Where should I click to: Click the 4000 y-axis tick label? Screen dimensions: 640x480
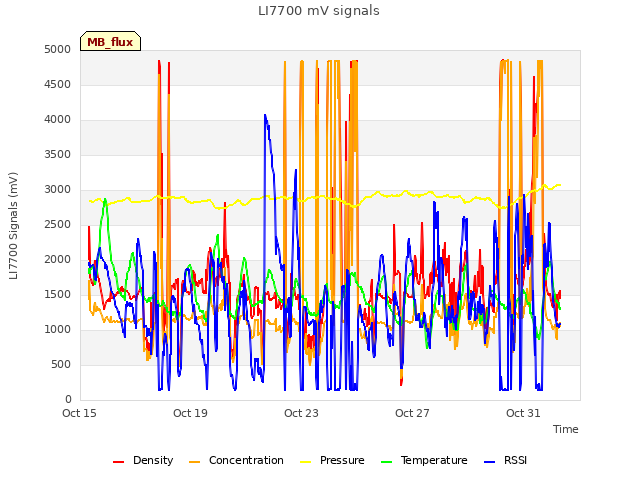pos(58,120)
